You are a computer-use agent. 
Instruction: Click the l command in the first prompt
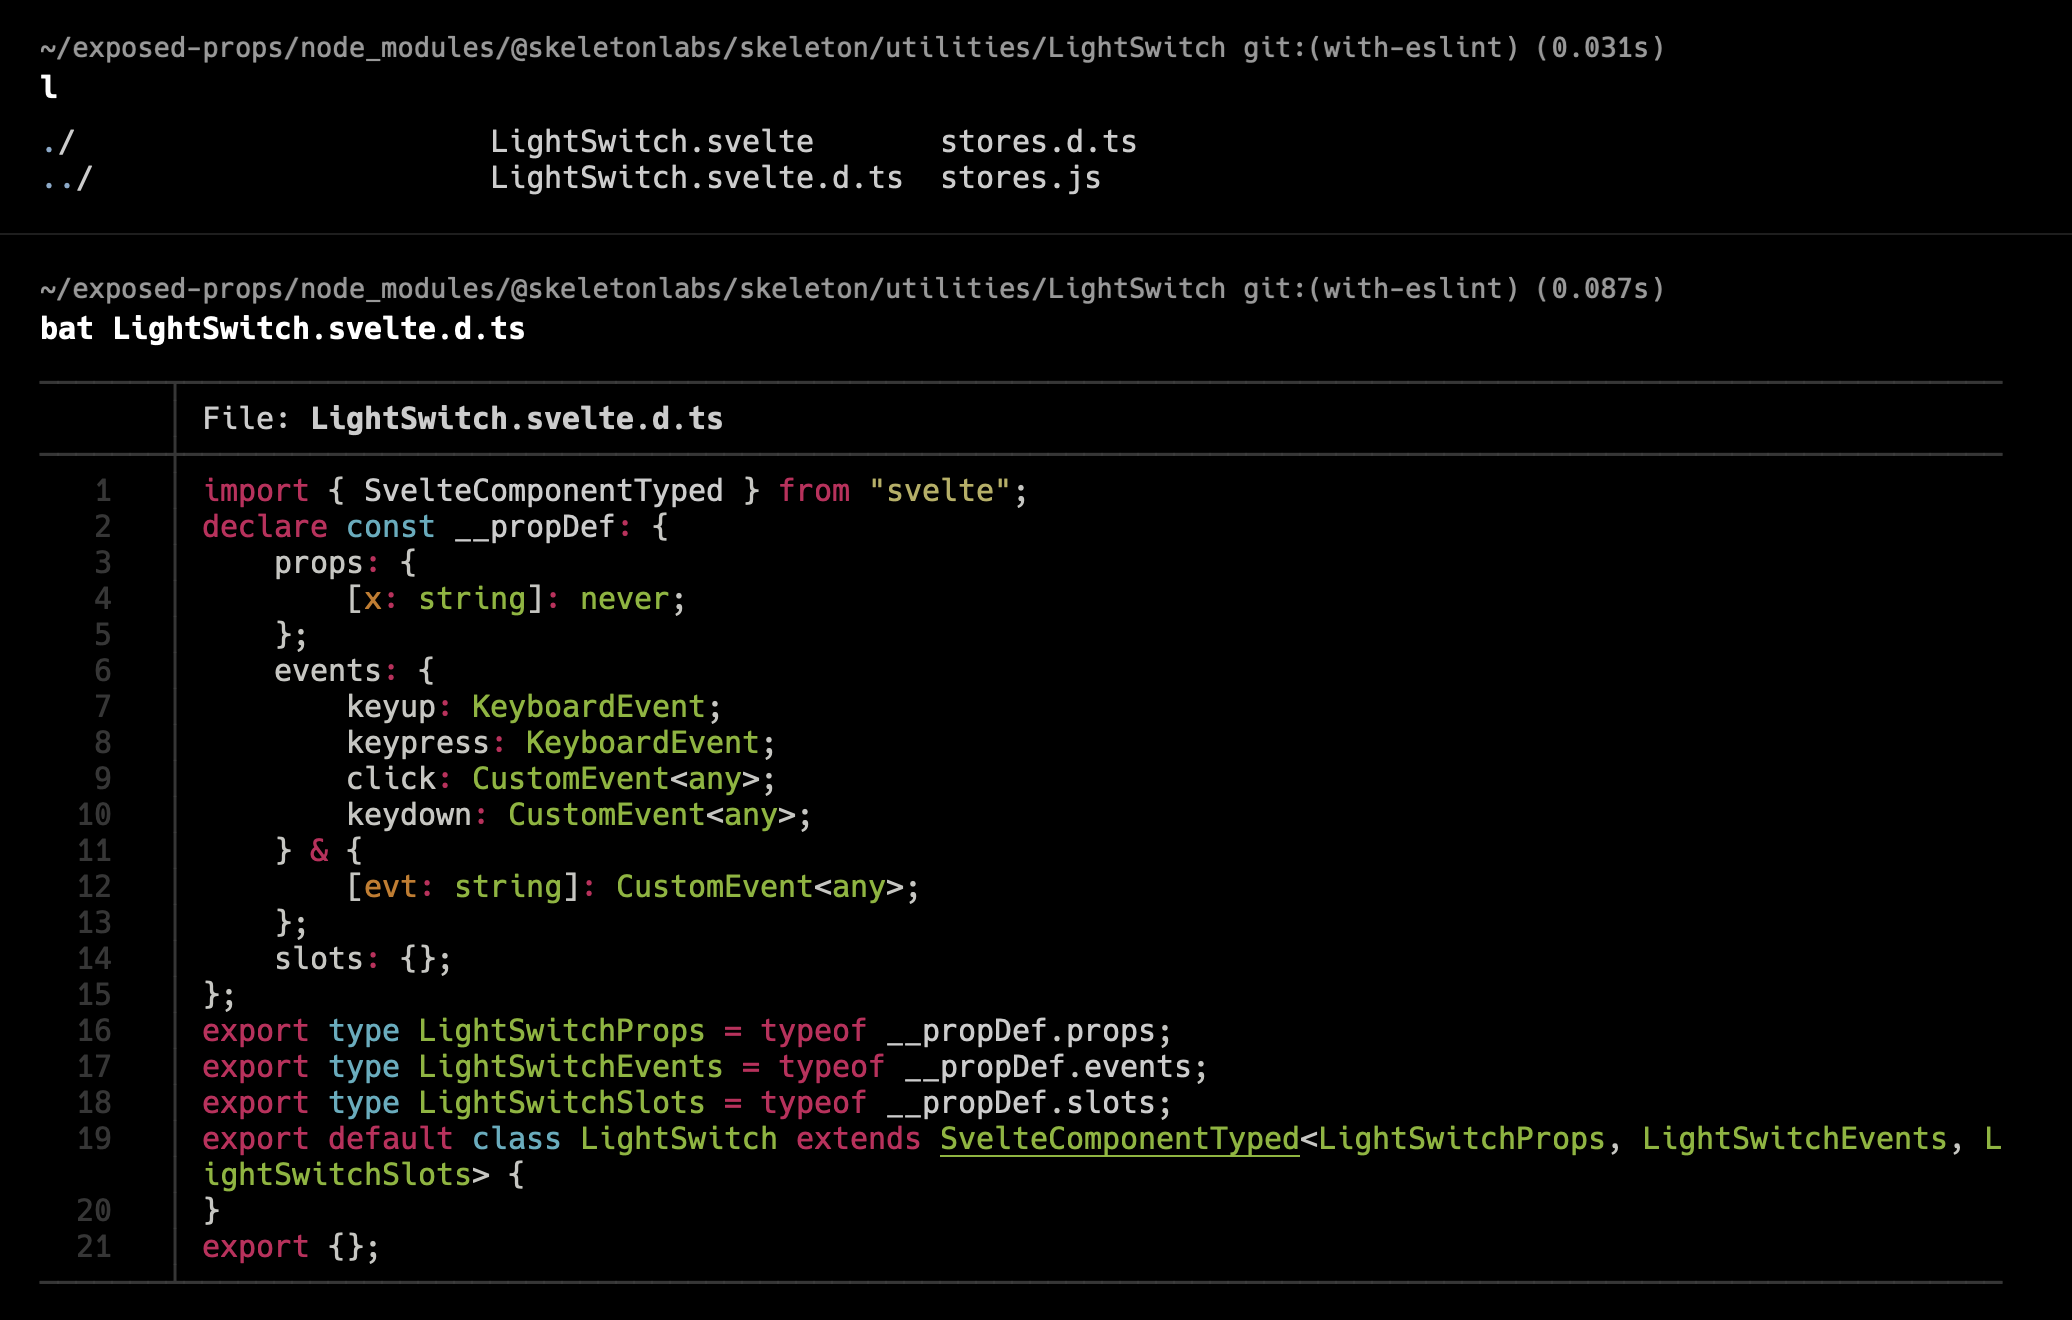pos(48,88)
